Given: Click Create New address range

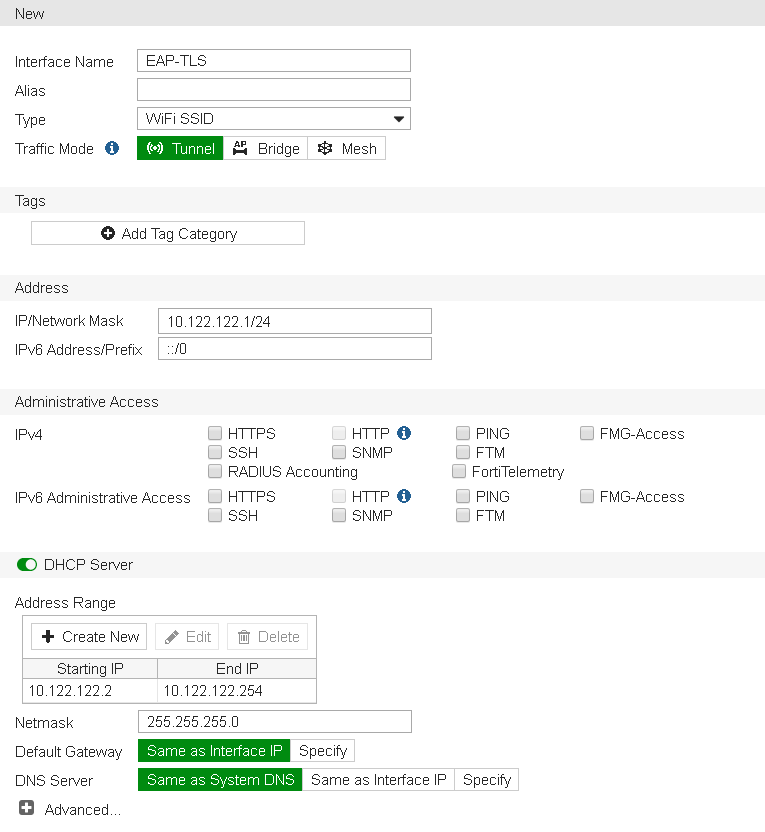Looking at the screenshot, I should point(89,637).
